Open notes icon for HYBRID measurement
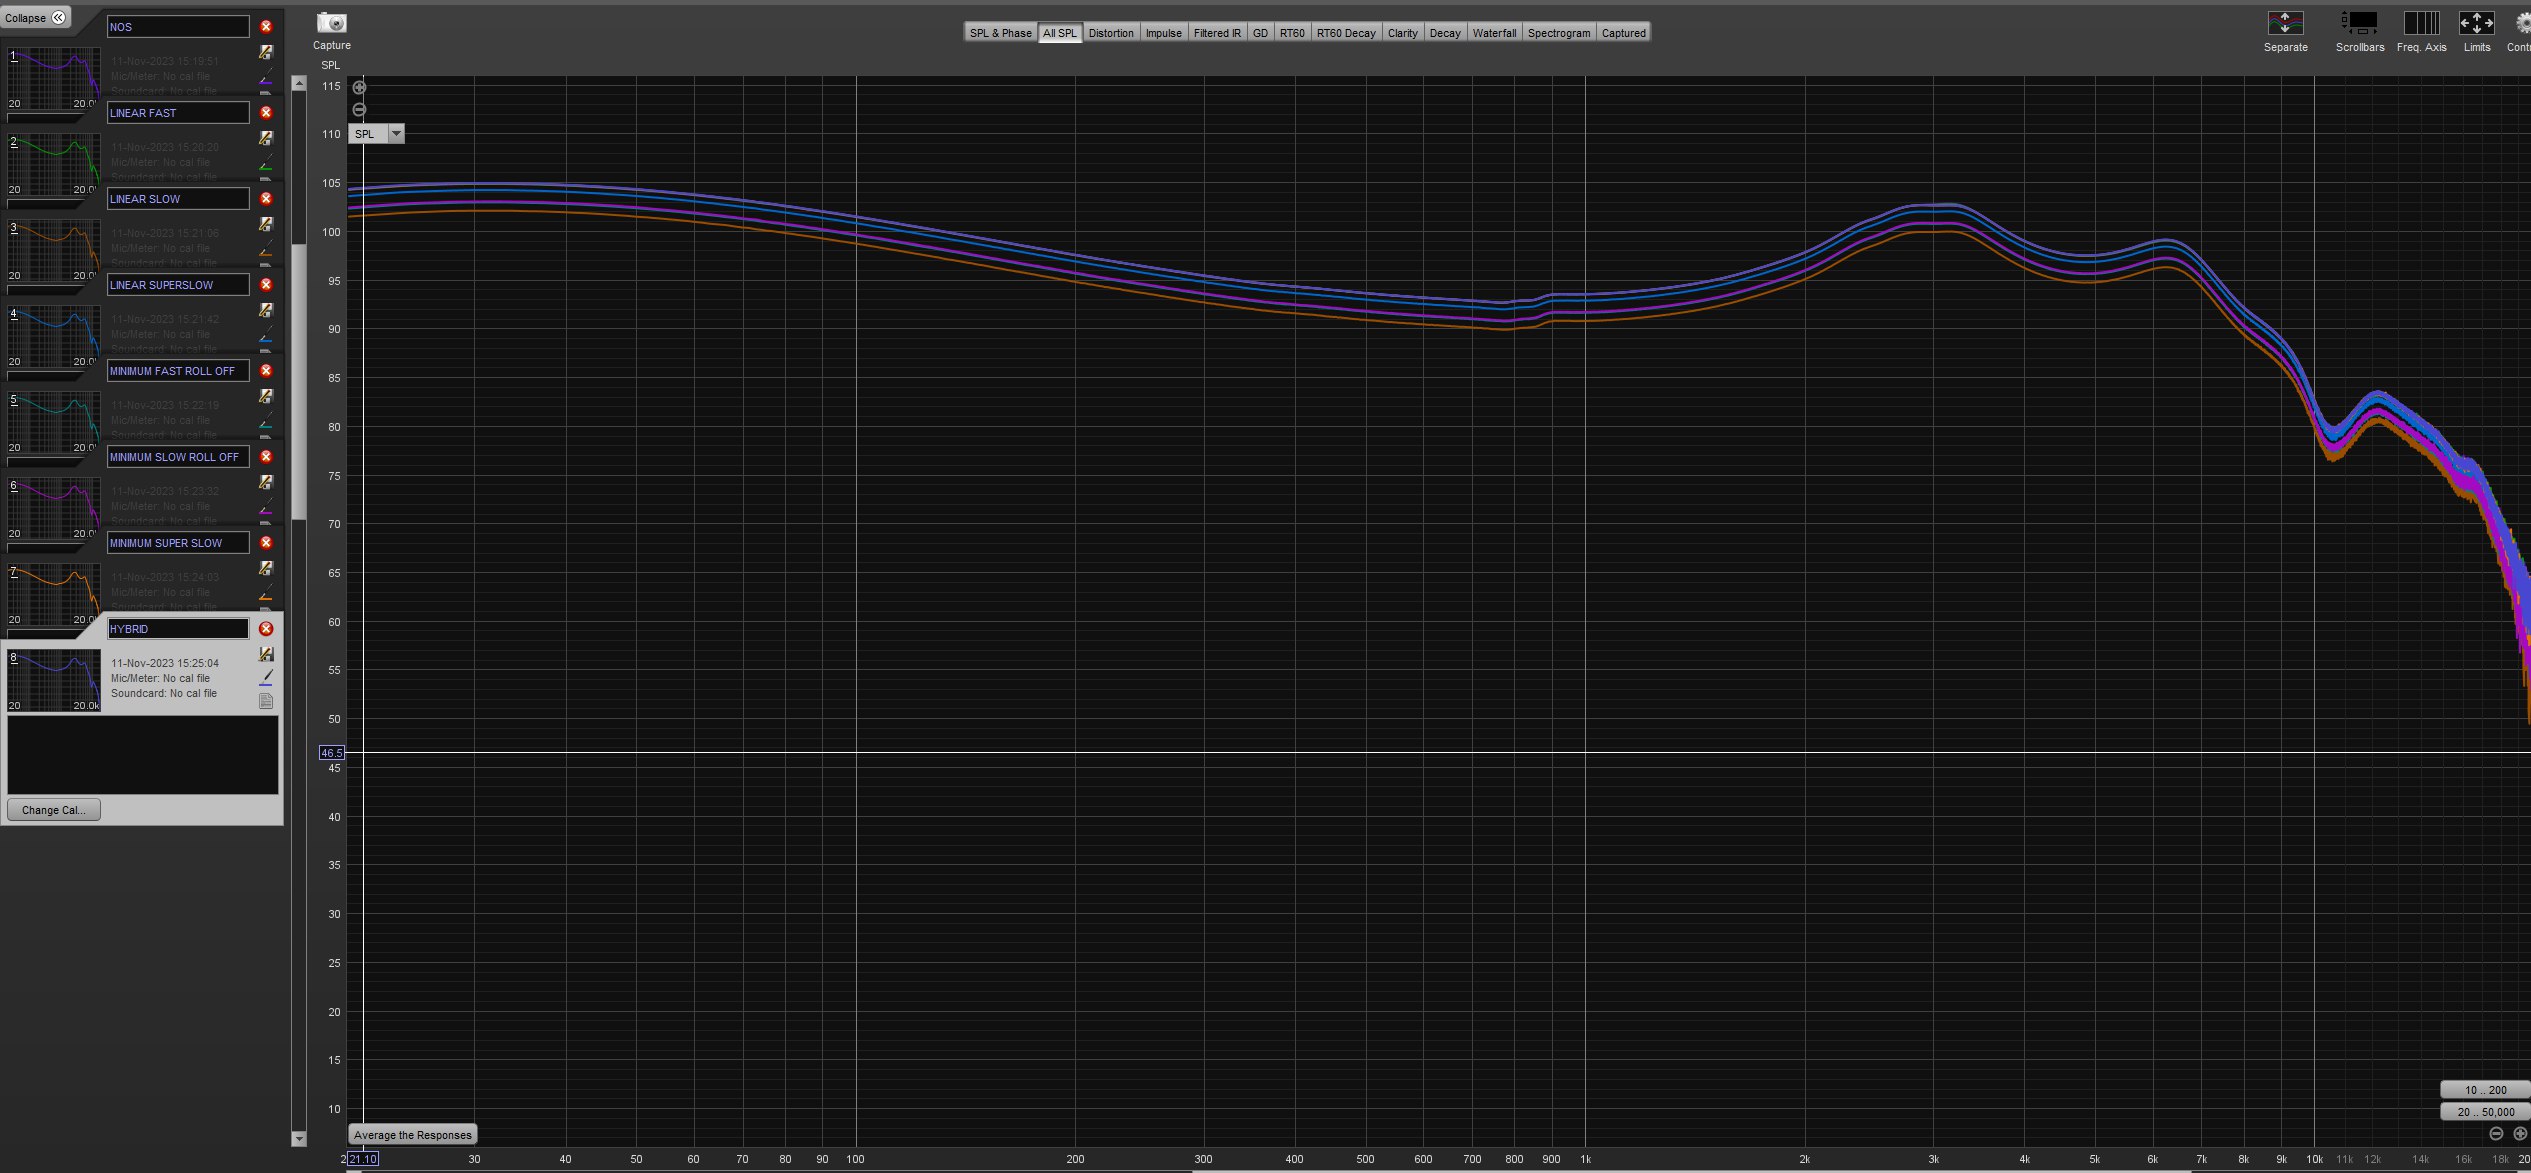Screen dimensions: 2531x1173 [x=266, y=701]
